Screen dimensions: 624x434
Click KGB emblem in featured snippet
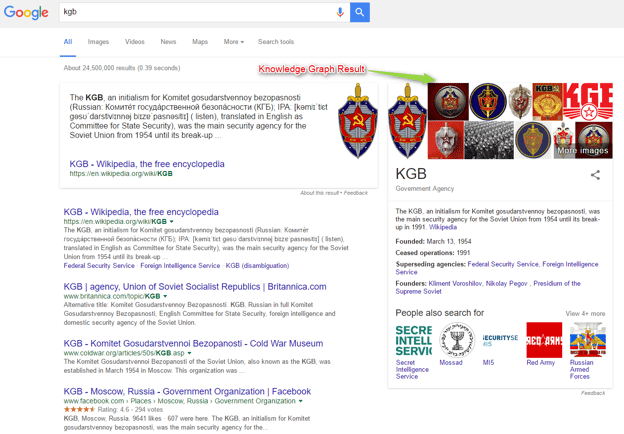click(x=358, y=121)
